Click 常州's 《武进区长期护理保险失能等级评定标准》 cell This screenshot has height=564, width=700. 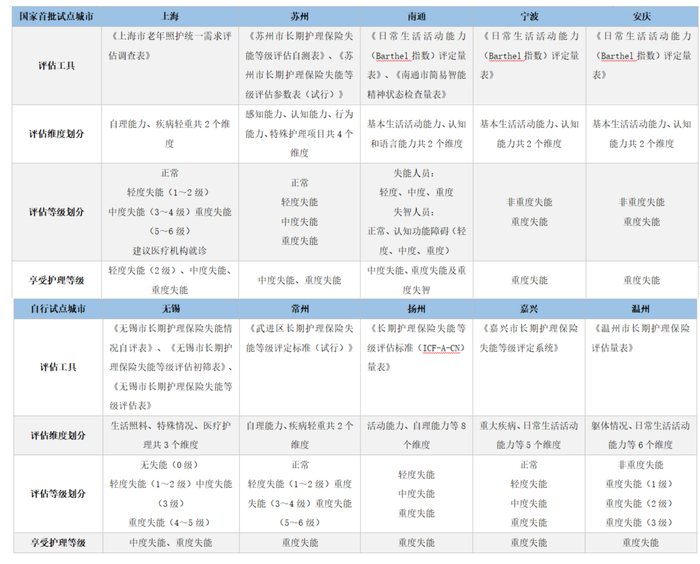(x=300, y=367)
